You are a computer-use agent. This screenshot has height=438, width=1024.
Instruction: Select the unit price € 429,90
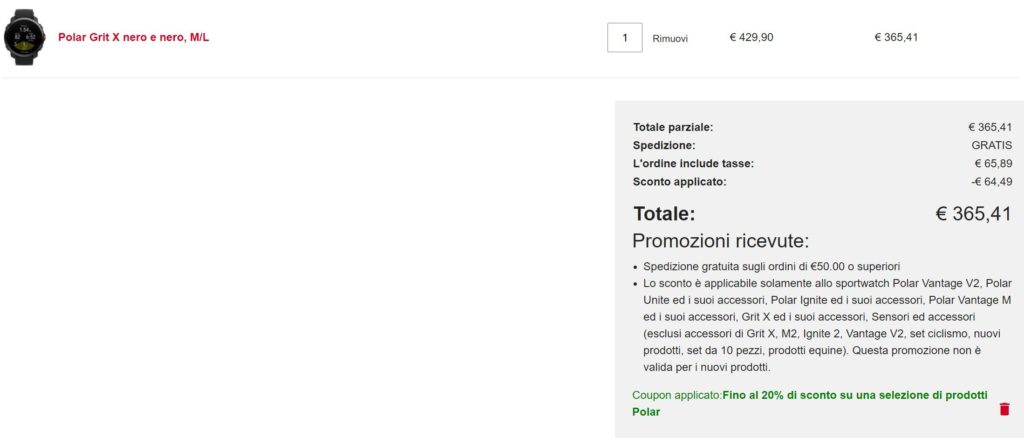coord(751,38)
